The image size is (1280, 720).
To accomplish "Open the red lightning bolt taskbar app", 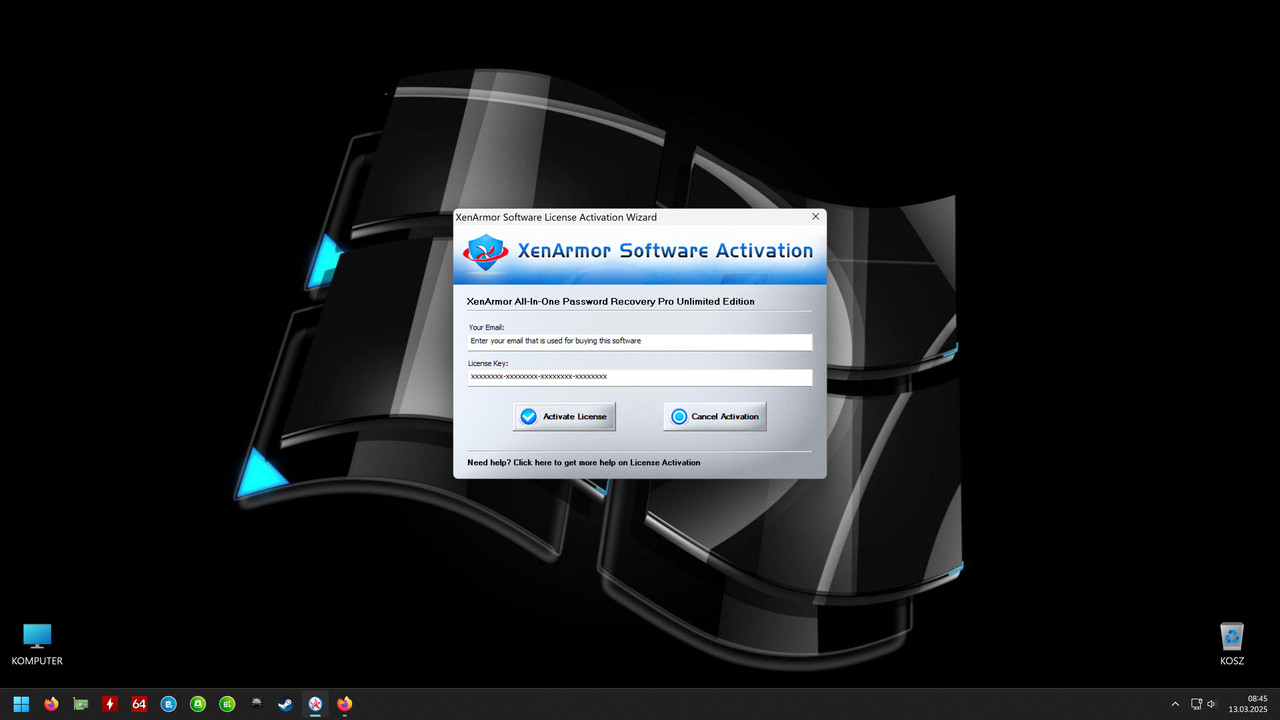I will coord(110,704).
